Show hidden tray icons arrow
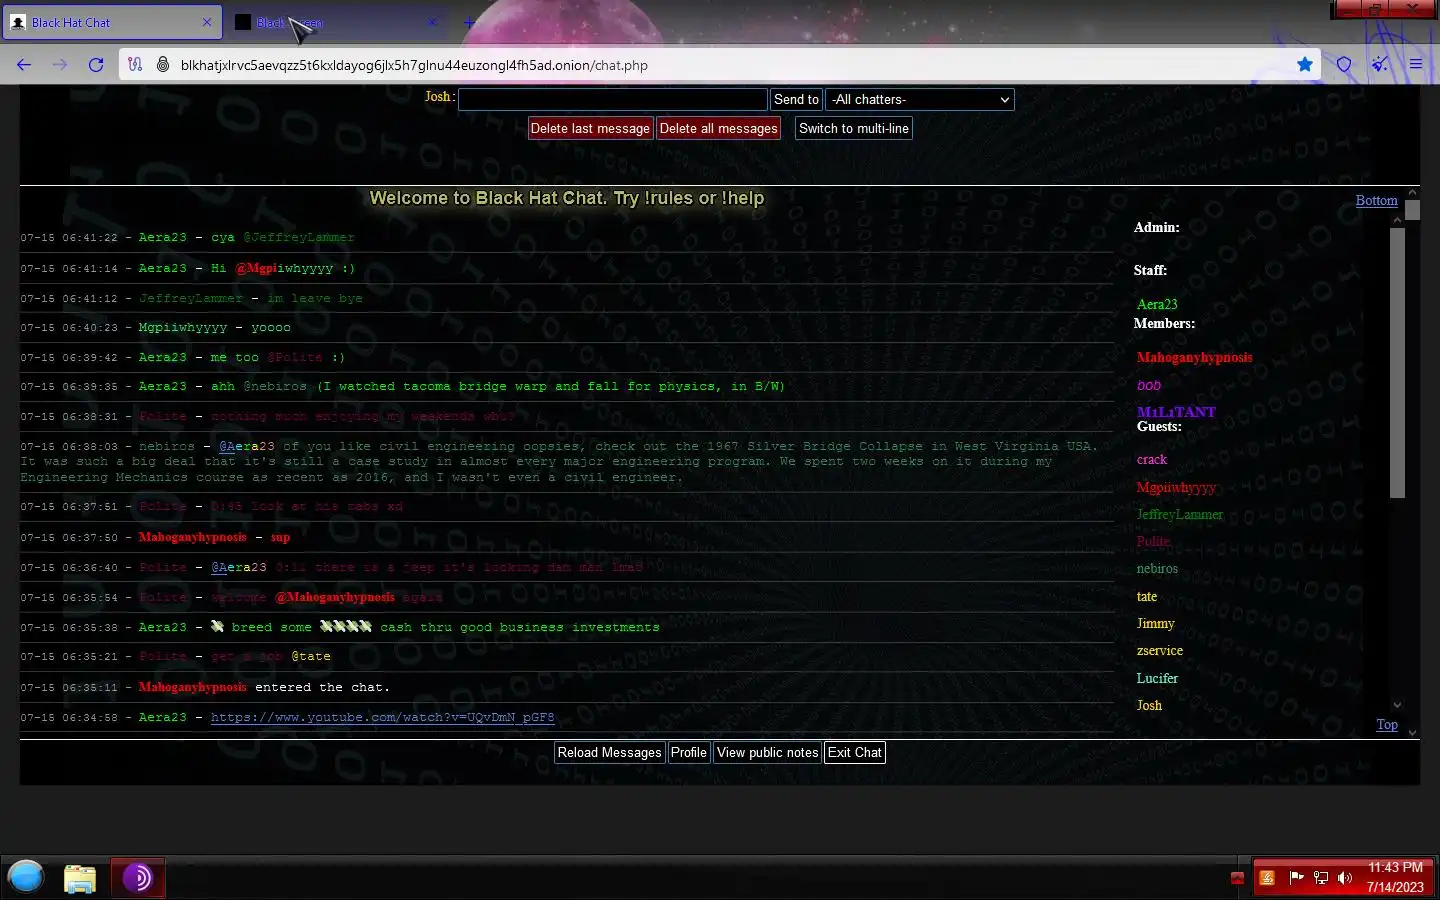 point(1237,878)
